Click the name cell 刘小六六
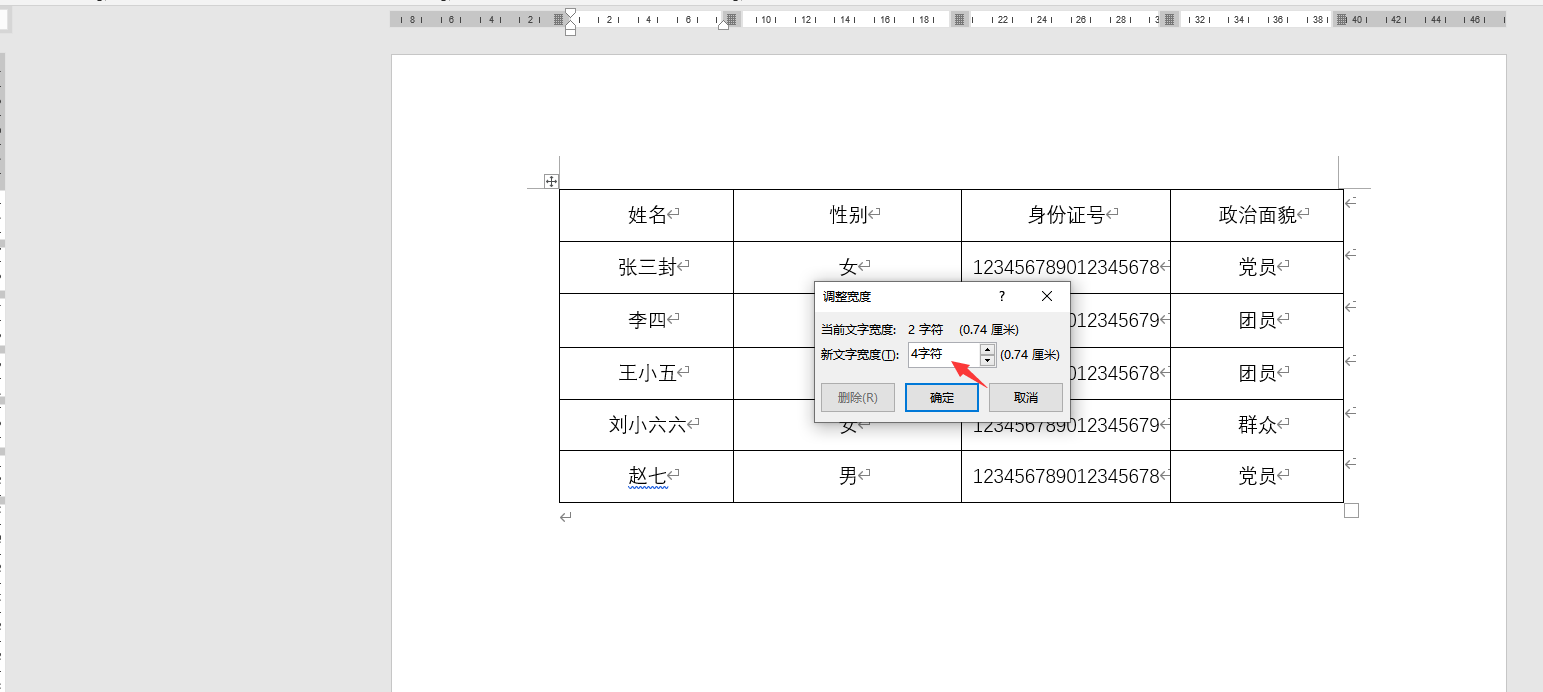Screen dimensions: 1543x692 point(647,425)
